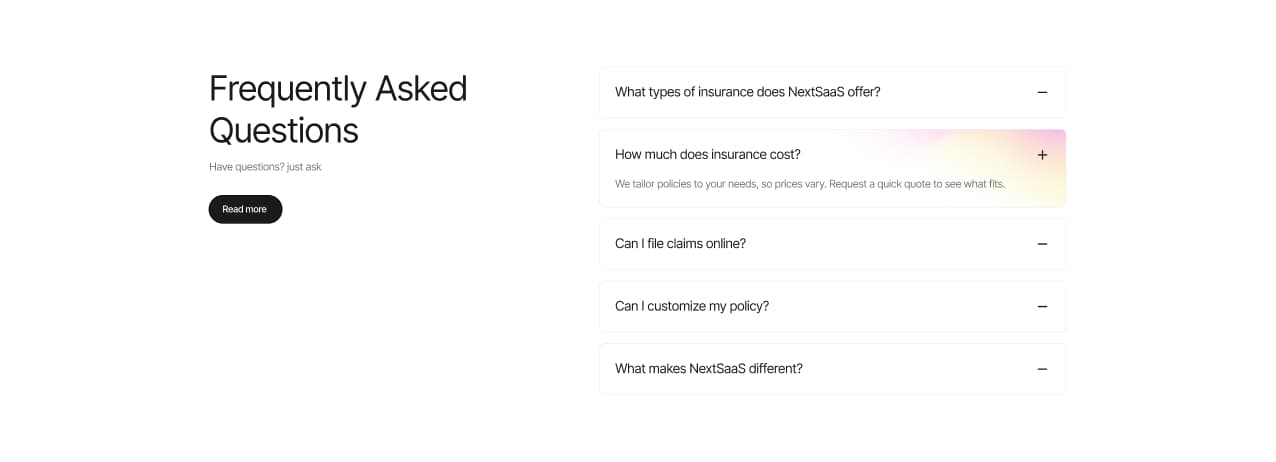Click the minus icon beside NextSaaS different question
Image resolution: width=1276 pixels, height=462 pixels.
(1042, 369)
